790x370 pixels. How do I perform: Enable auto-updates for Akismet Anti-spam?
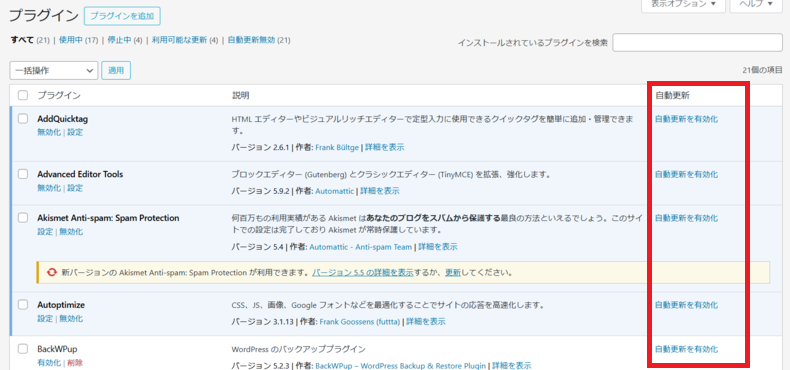point(686,218)
